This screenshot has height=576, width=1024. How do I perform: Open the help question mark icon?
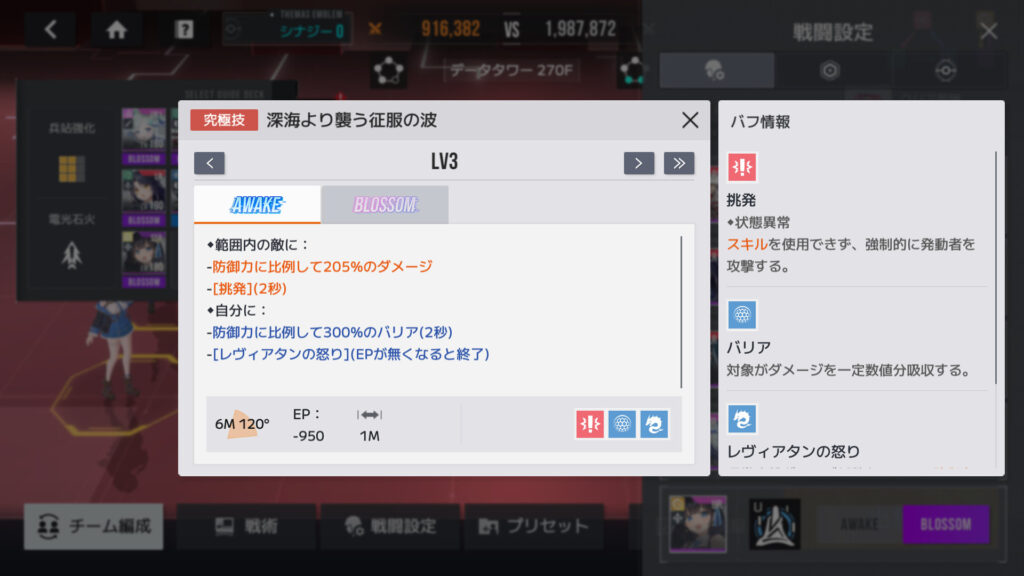pyautogui.click(x=184, y=29)
